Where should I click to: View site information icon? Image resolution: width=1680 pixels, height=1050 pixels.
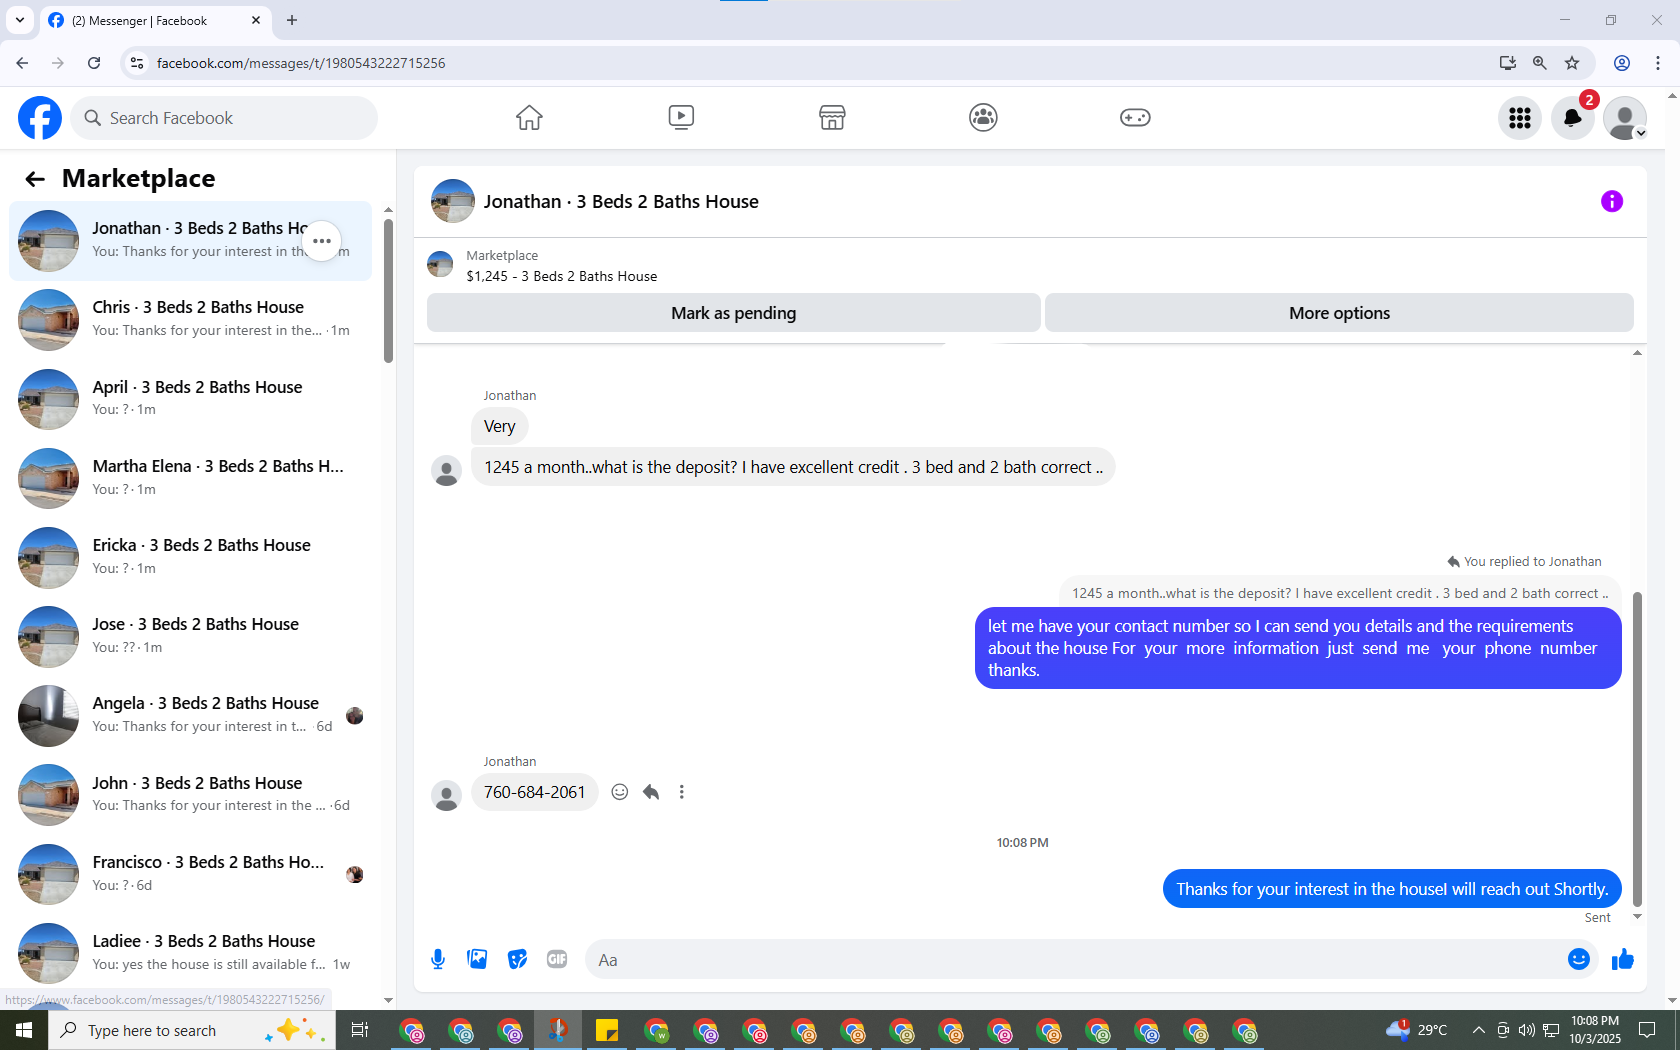[x=137, y=63]
